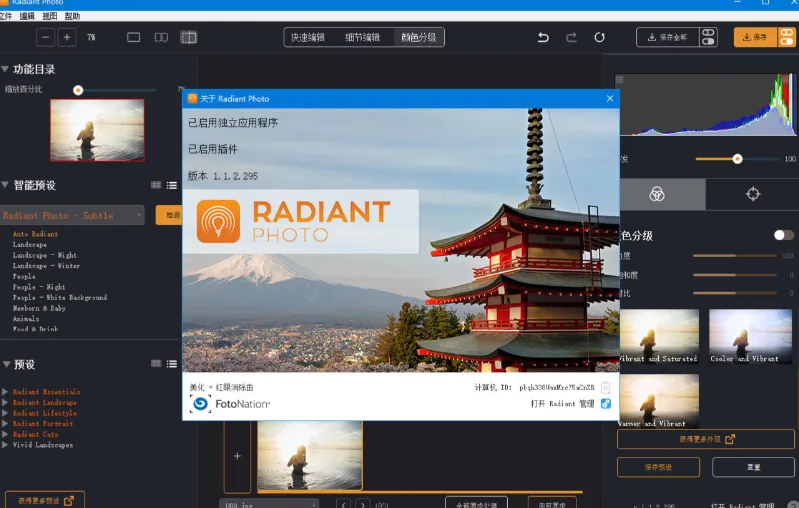This screenshot has height=508, width=799.
Task: Select the People - White Background preset
Action: tap(60, 298)
